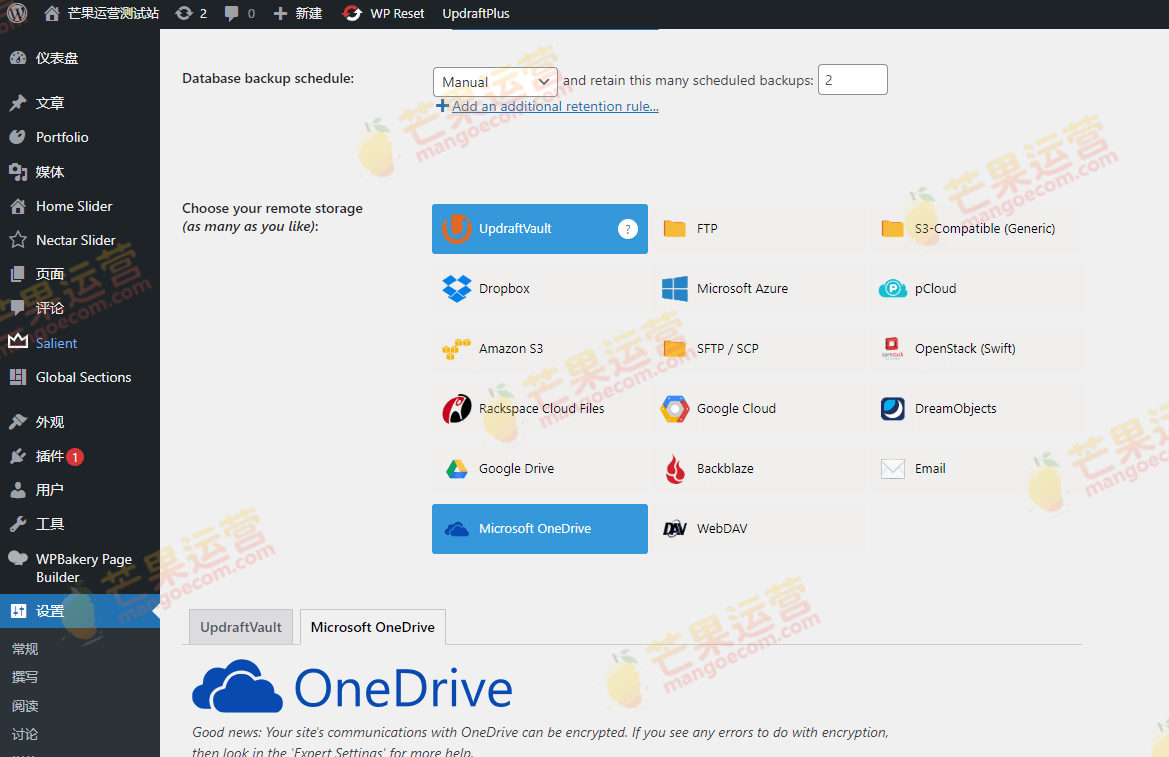Open the UpdraftPlus admin bar menu
Image resolution: width=1169 pixels, height=757 pixels.
476,13
